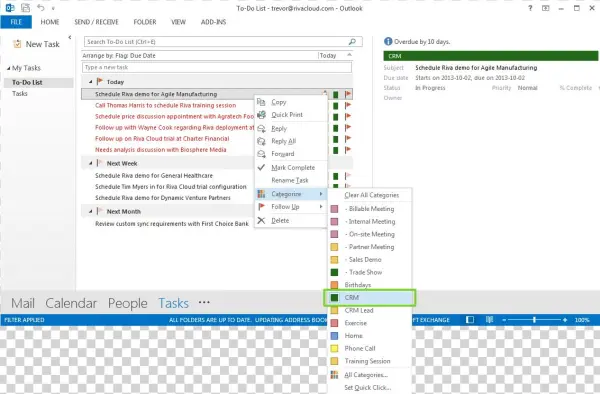
Task: Collapse the Today task group
Action: pyautogui.click(x=91, y=81)
